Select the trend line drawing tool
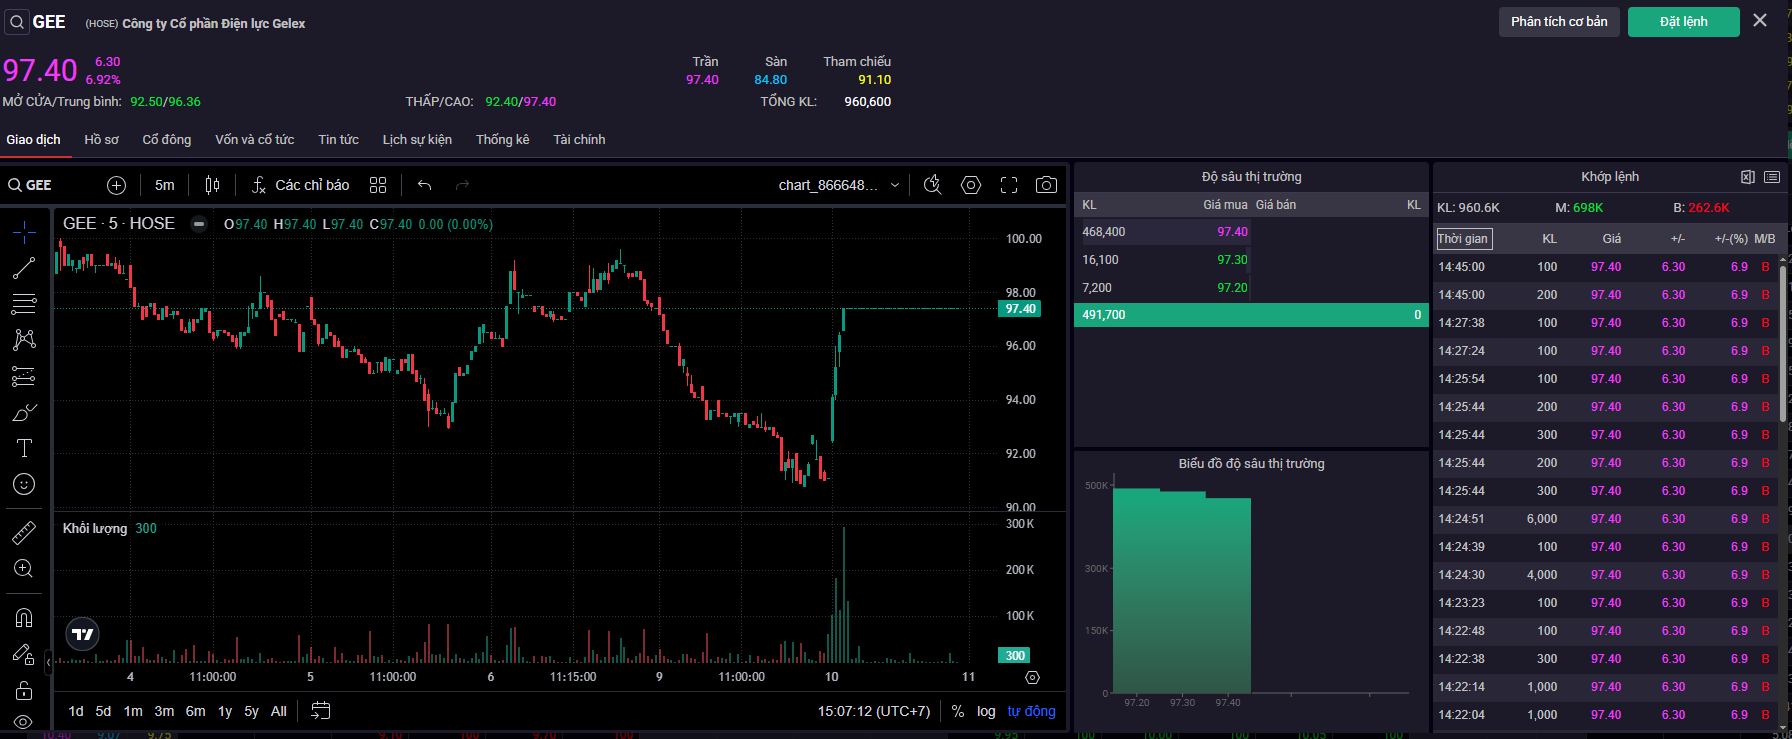This screenshot has height=739, width=1792. (x=24, y=268)
